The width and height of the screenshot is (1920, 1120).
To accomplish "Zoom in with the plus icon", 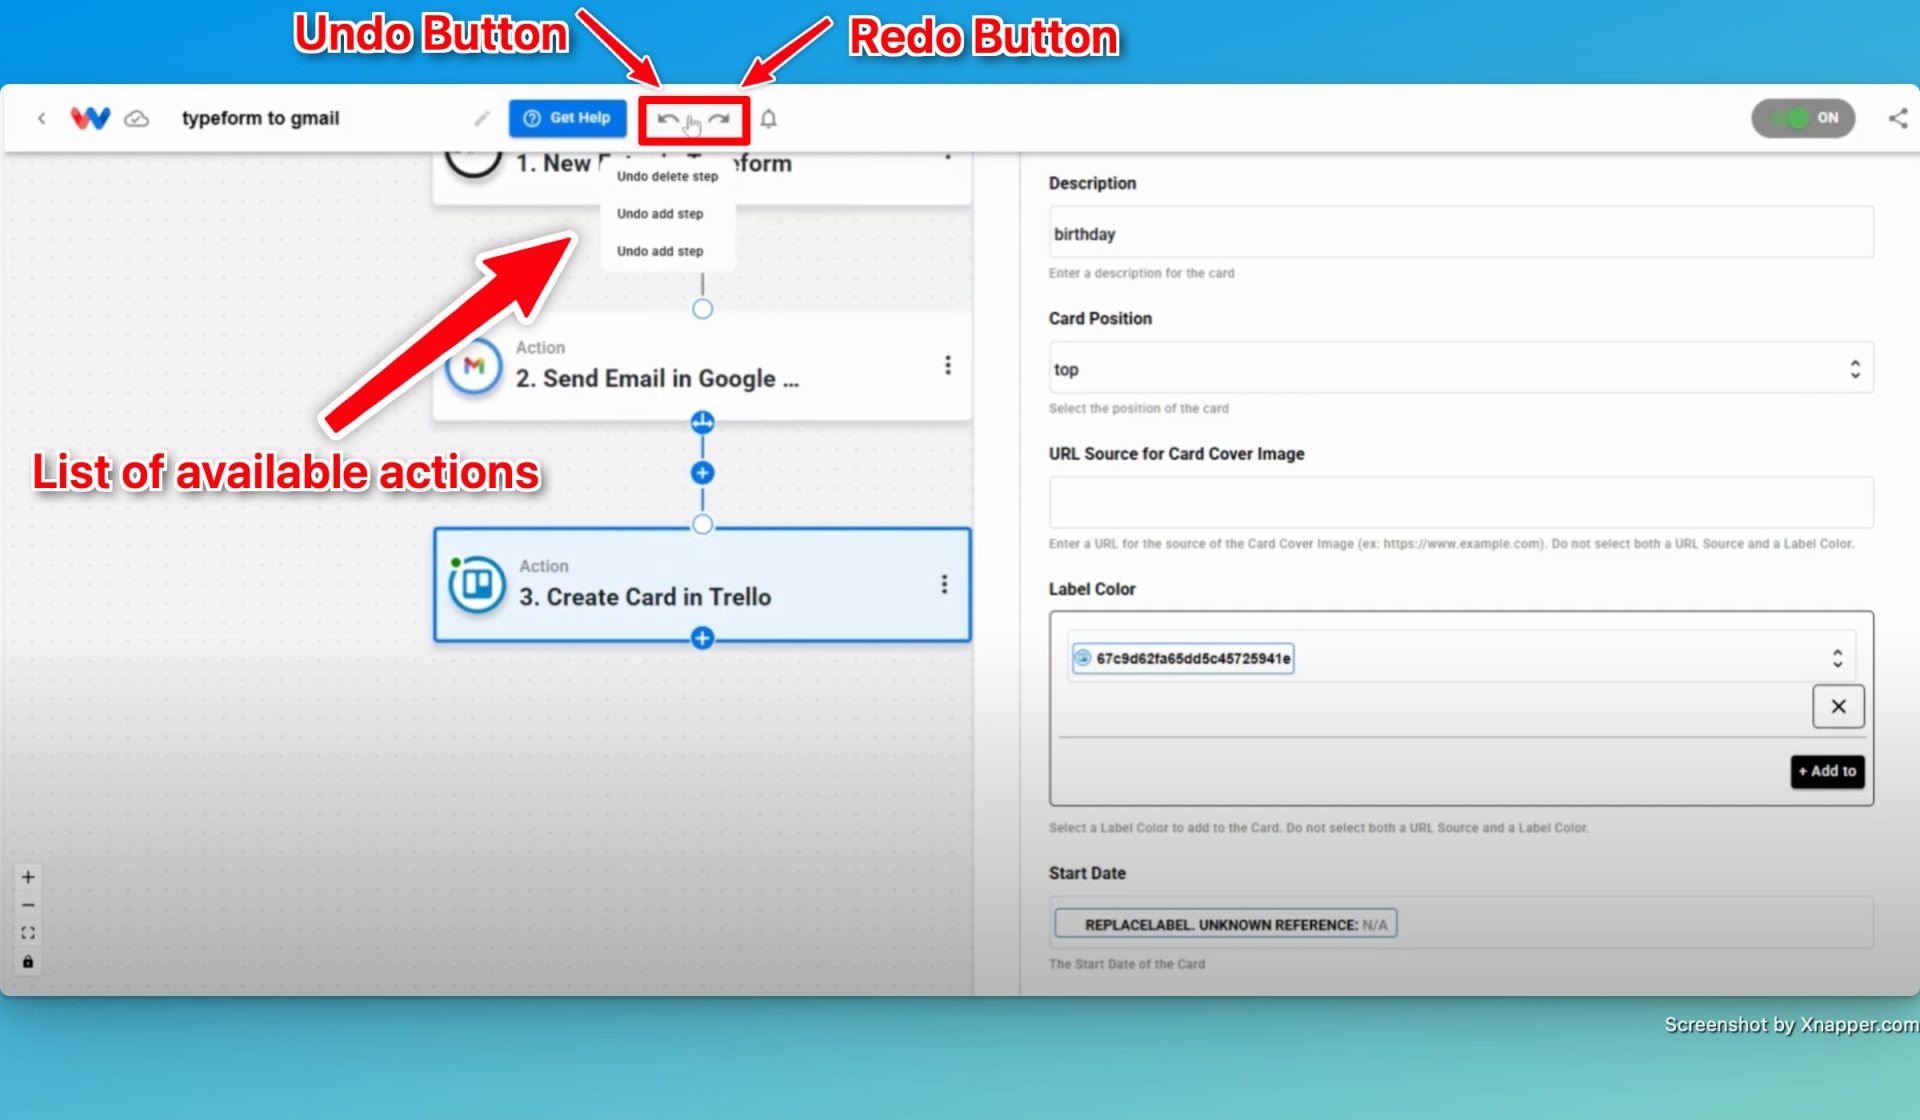I will pyautogui.click(x=27, y=876).
